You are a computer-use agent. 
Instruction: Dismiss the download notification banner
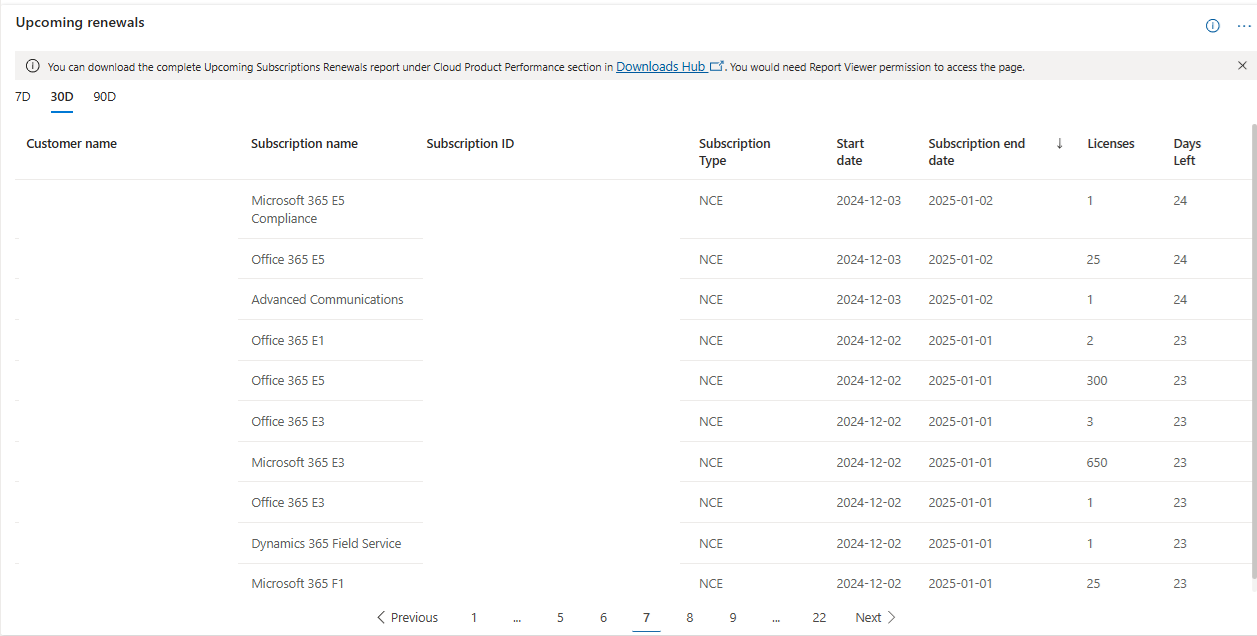point(1242,66)
